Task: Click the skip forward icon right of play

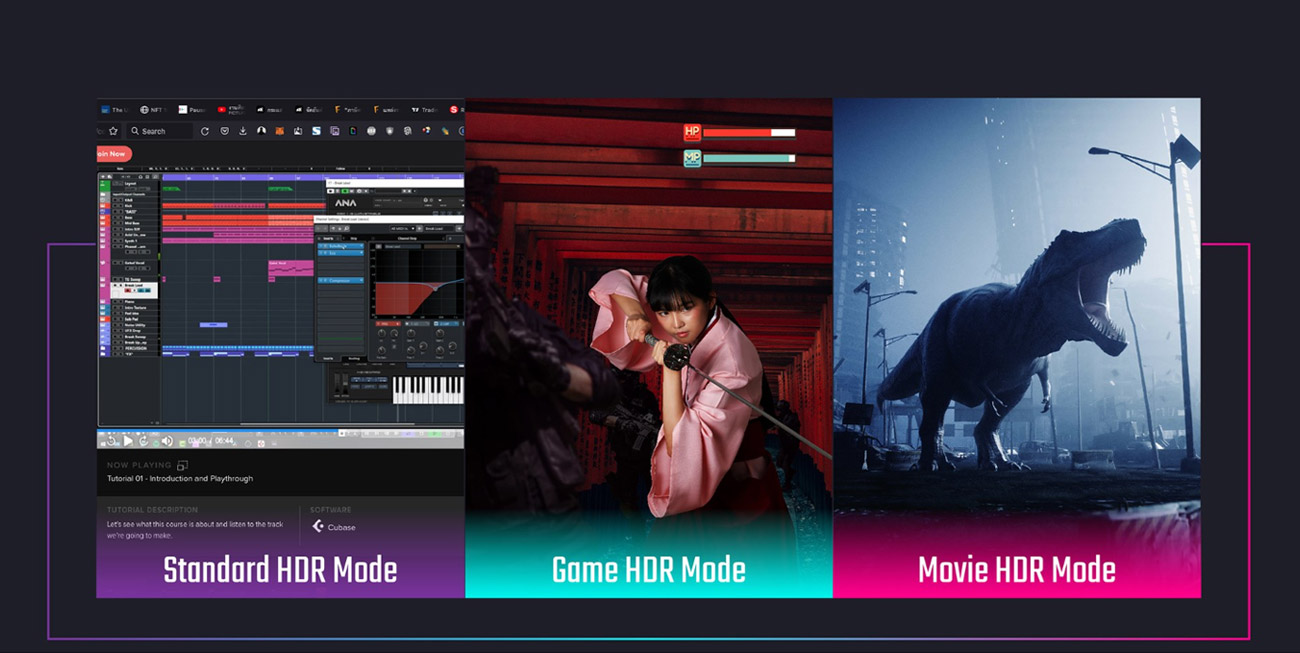Action: click(x=143, y=441)
